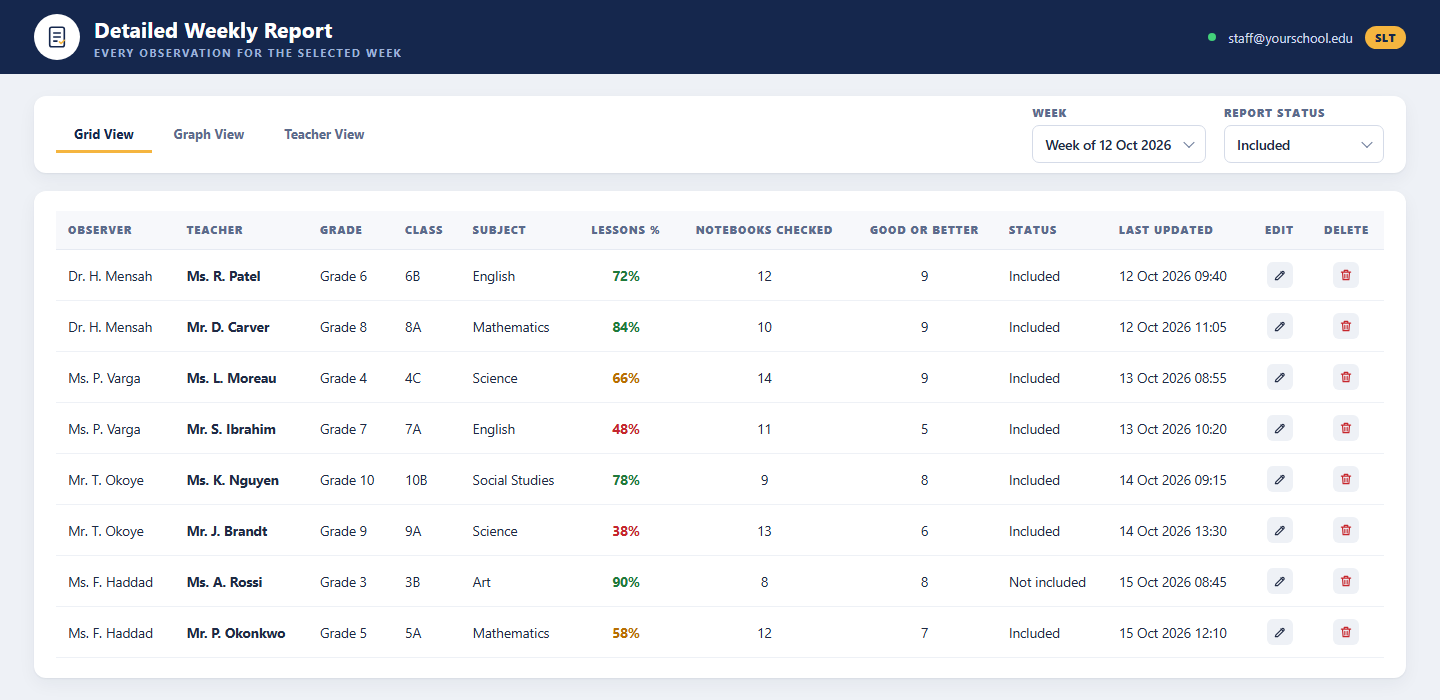Image resolution: width=1440 pixels, height=700 pixels.
Task: Delete Ms. A. Rossi's Art observation
Action: click(1345, 581)
